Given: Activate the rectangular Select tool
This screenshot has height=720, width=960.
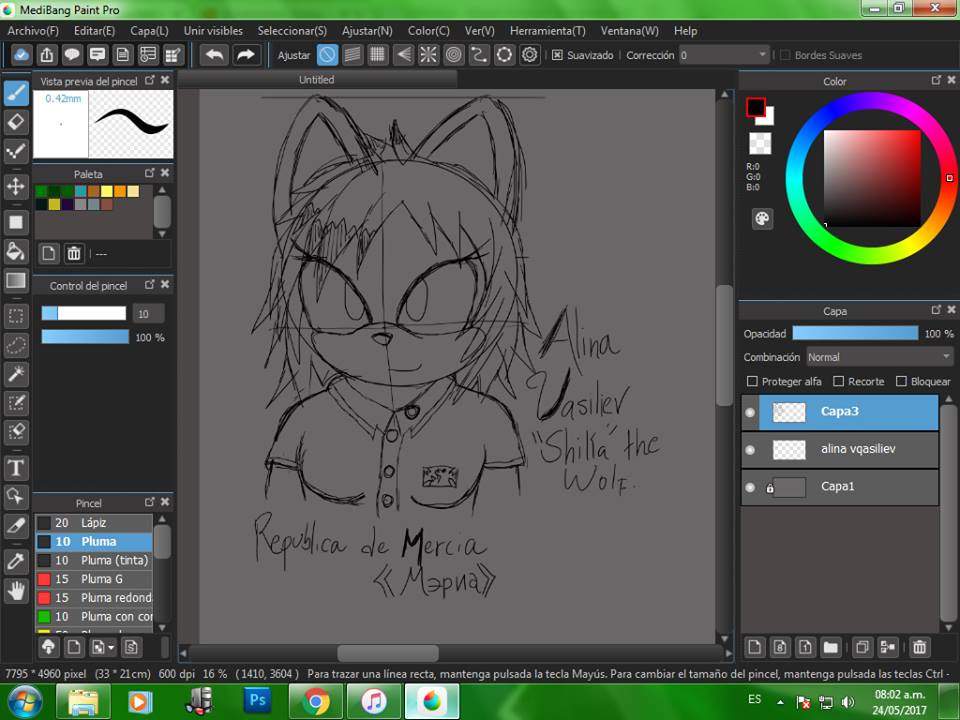Looking at the screenshot, I should click(x=16, y=316).
